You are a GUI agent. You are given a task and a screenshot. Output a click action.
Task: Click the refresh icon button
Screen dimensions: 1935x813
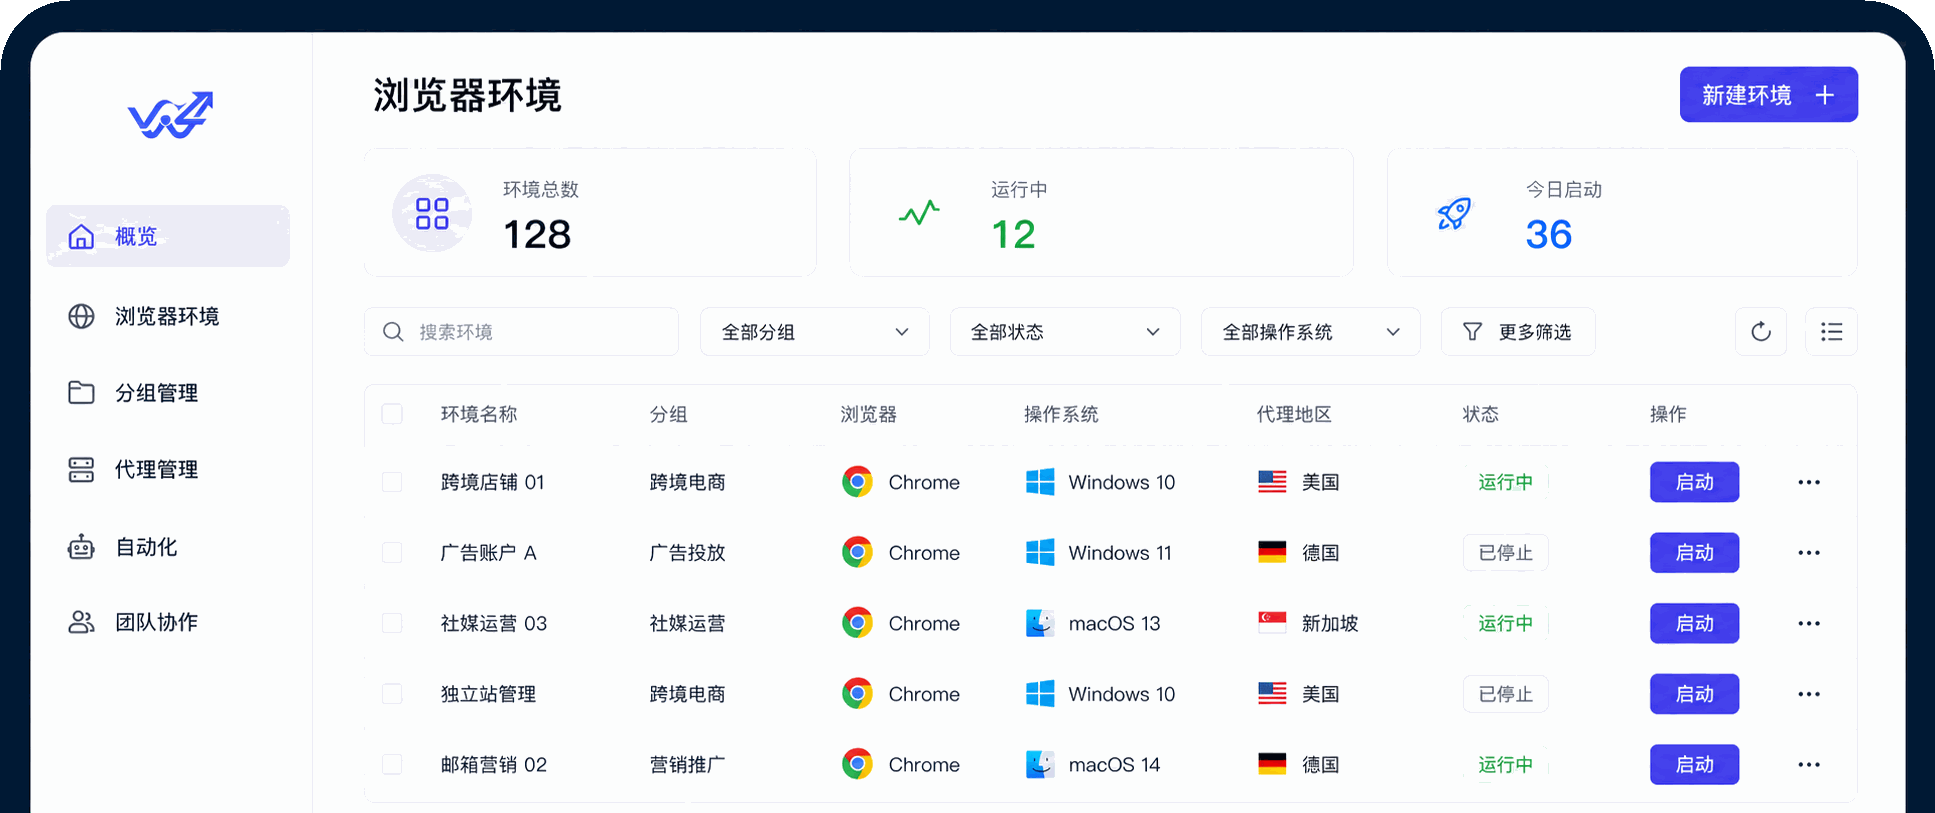[1761, 332]
